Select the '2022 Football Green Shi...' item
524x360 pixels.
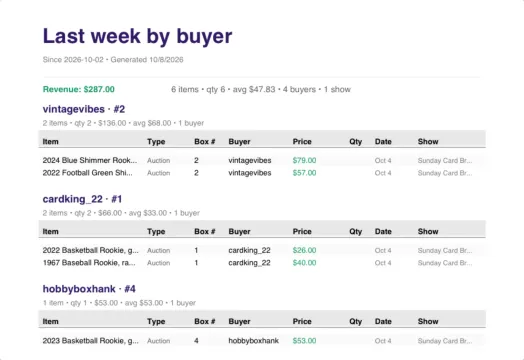88,173
